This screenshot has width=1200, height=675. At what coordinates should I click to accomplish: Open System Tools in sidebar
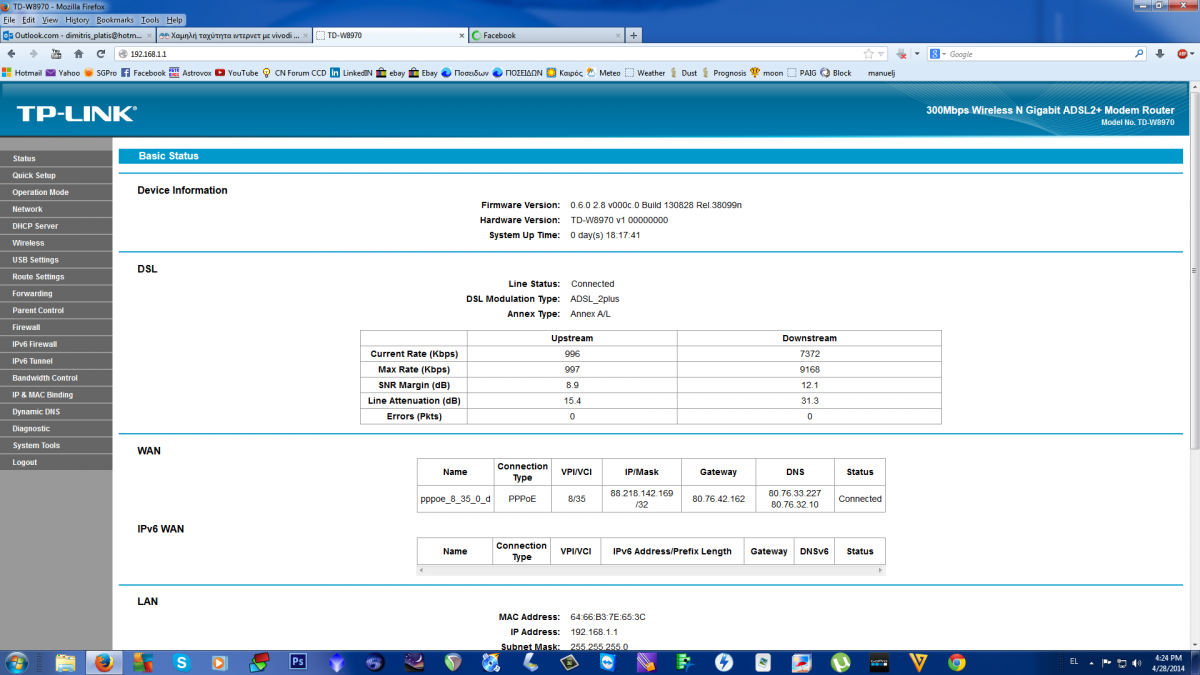point(56,445)
